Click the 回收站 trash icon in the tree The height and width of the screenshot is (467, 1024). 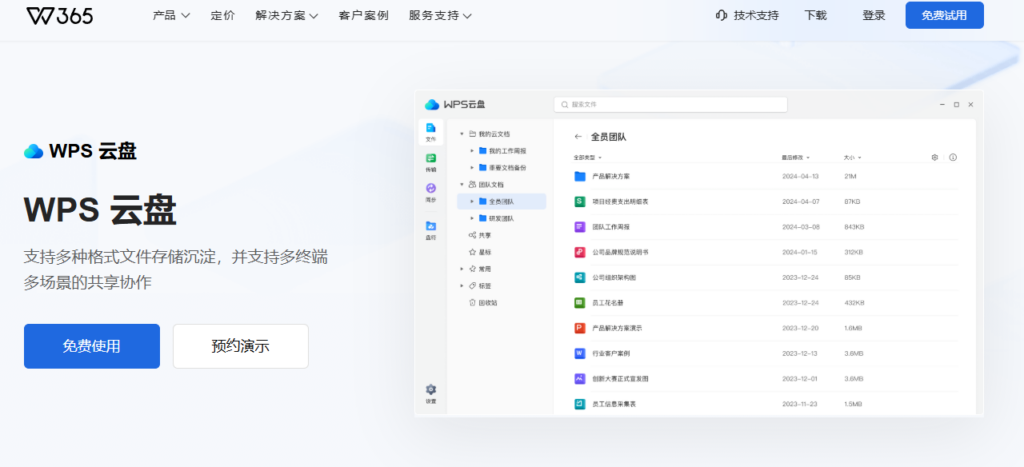click(472, 303)
